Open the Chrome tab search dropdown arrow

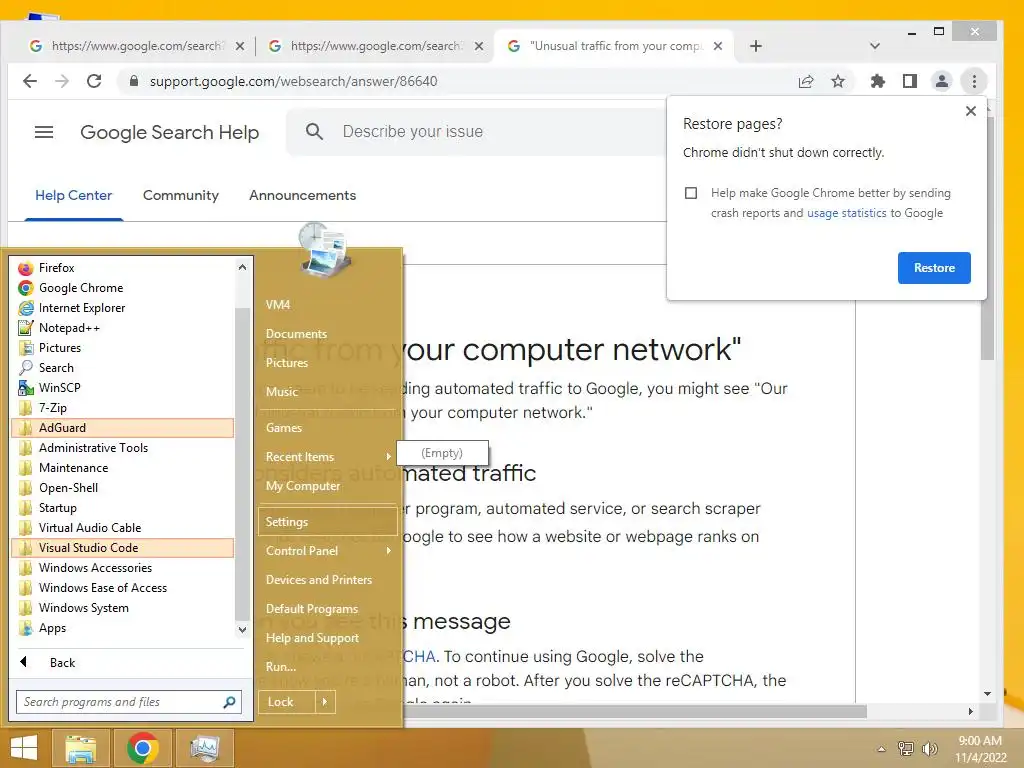[x=875, y=46]
